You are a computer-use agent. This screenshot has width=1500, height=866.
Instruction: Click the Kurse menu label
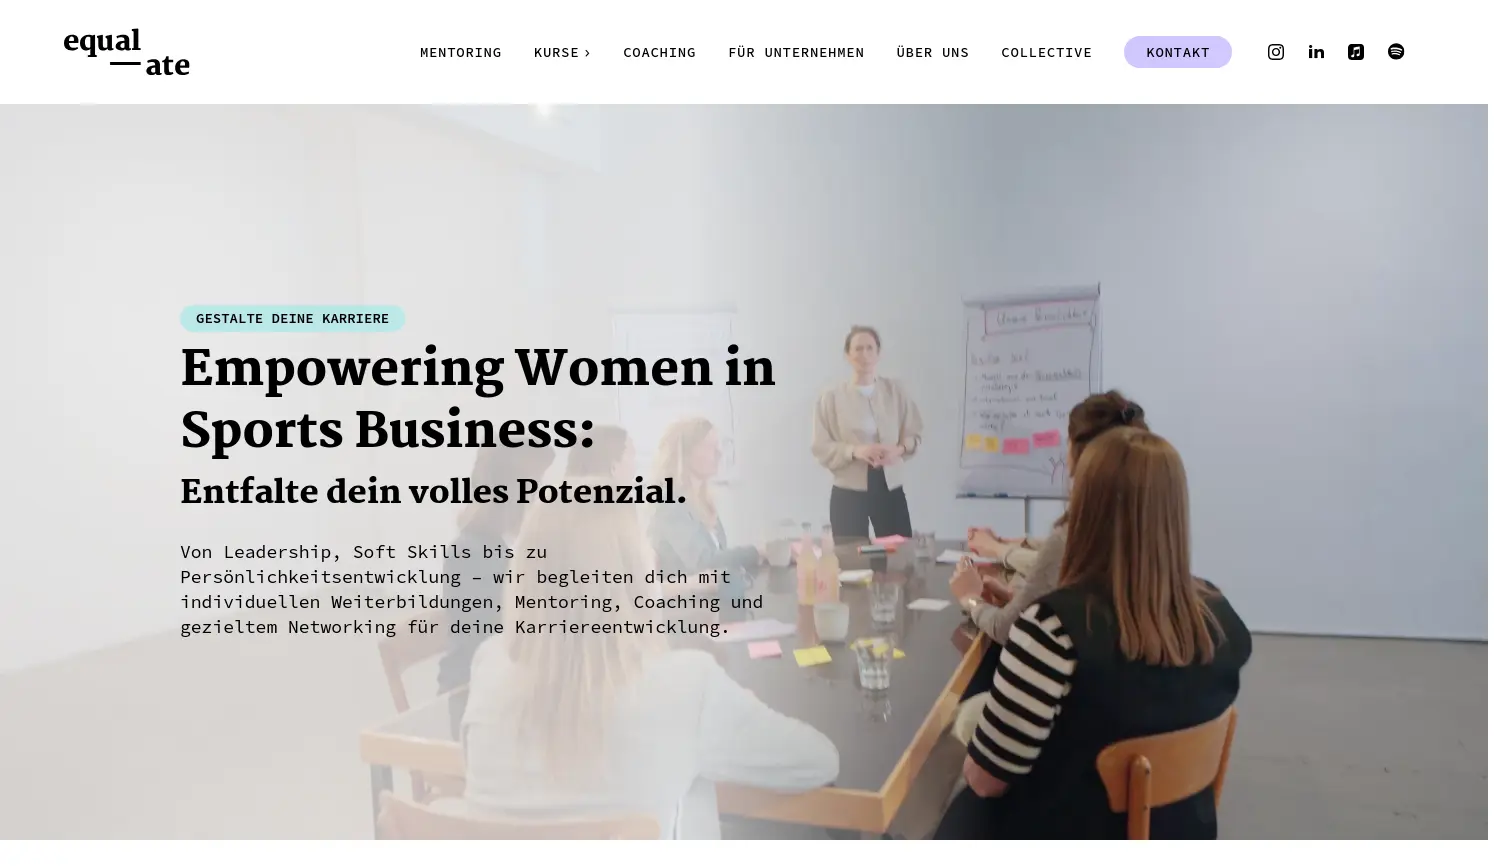point(556,52)
